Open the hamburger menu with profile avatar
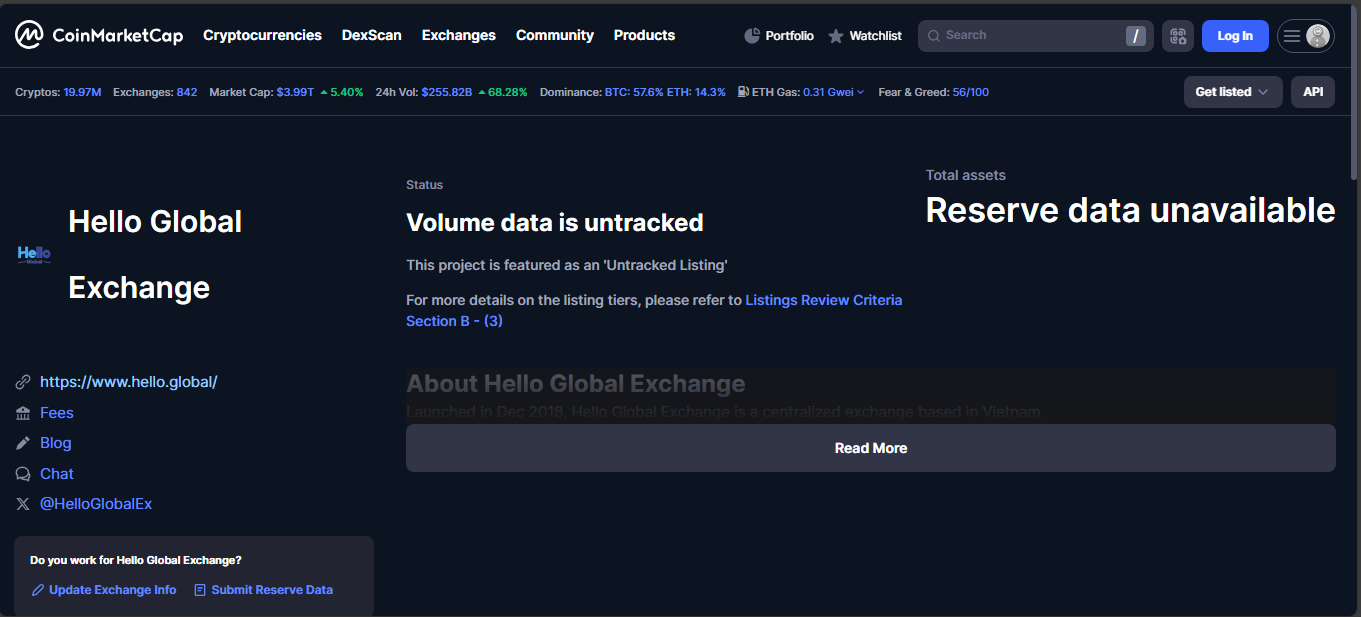The width and height of the screenshot is (1361, 617). click(x=1305, y=36)
